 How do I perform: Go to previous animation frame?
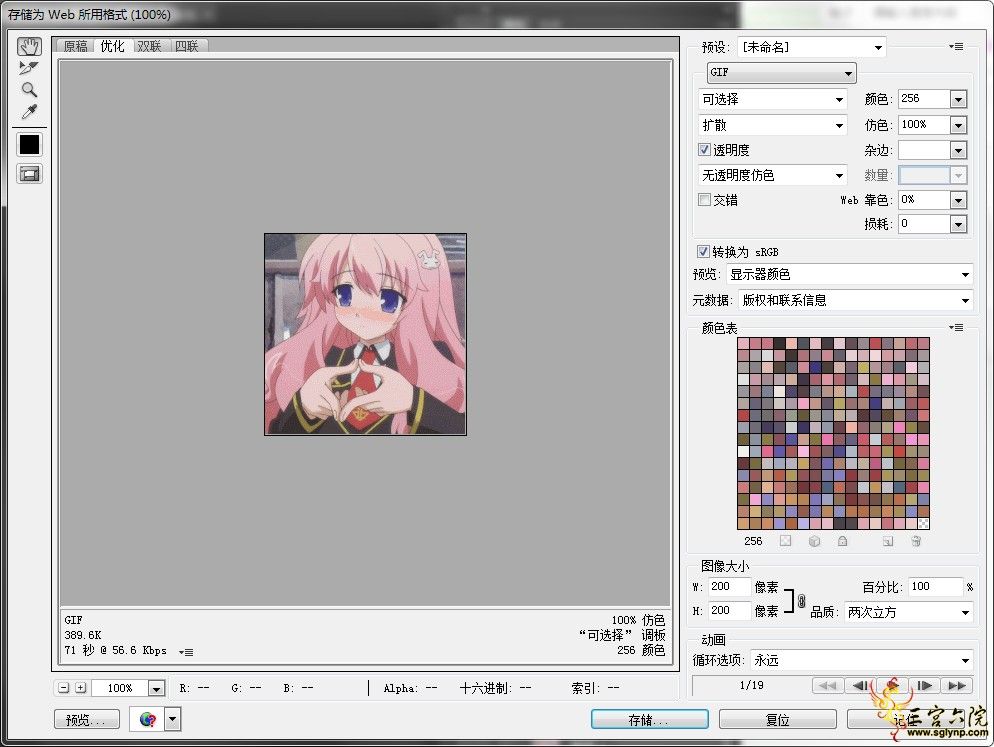(x=859, y=685)
